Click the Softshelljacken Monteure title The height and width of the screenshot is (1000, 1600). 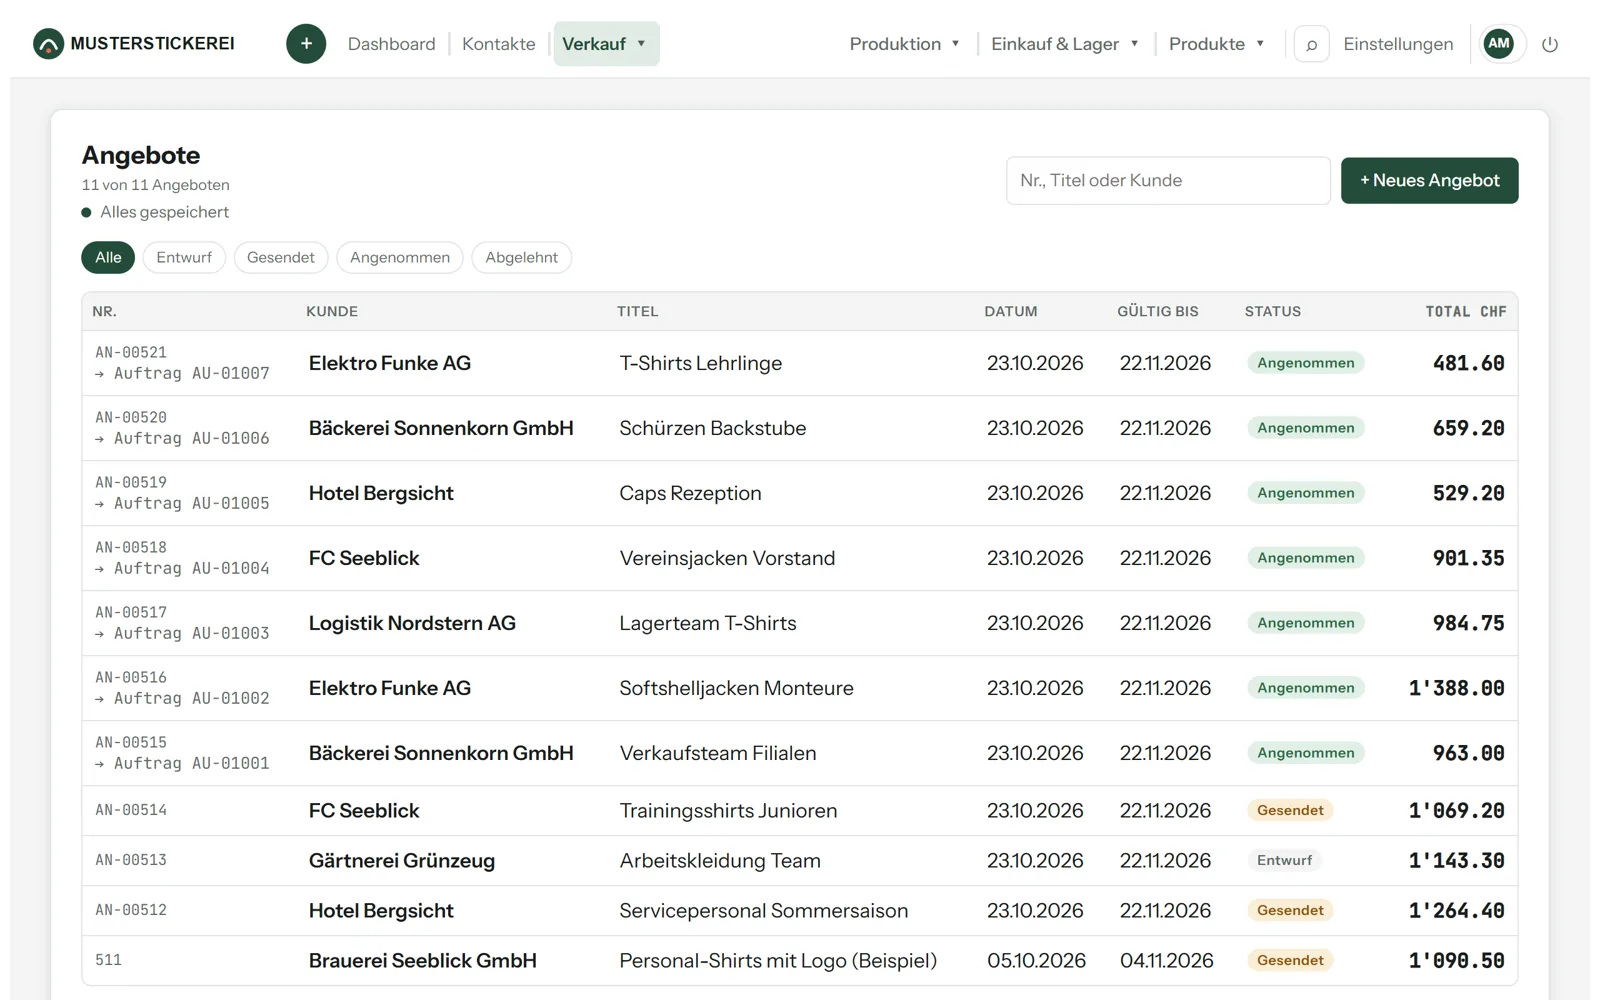pyautogui.click(x=736, y=688)
